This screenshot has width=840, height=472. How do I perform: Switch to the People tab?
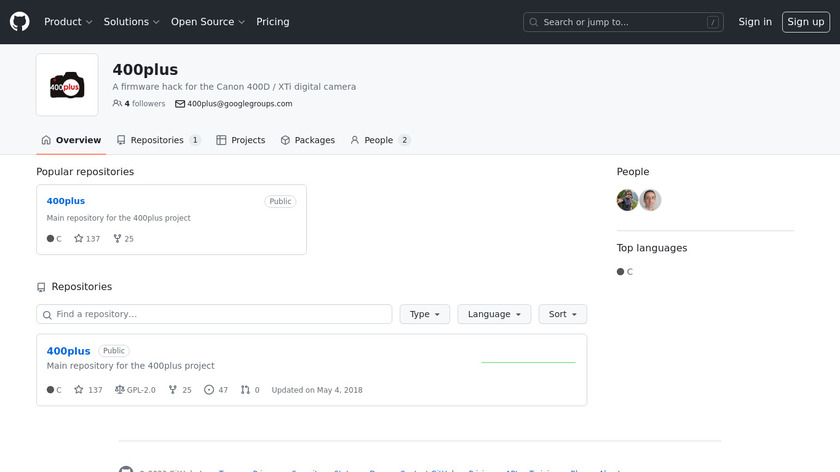pos(379,140)
